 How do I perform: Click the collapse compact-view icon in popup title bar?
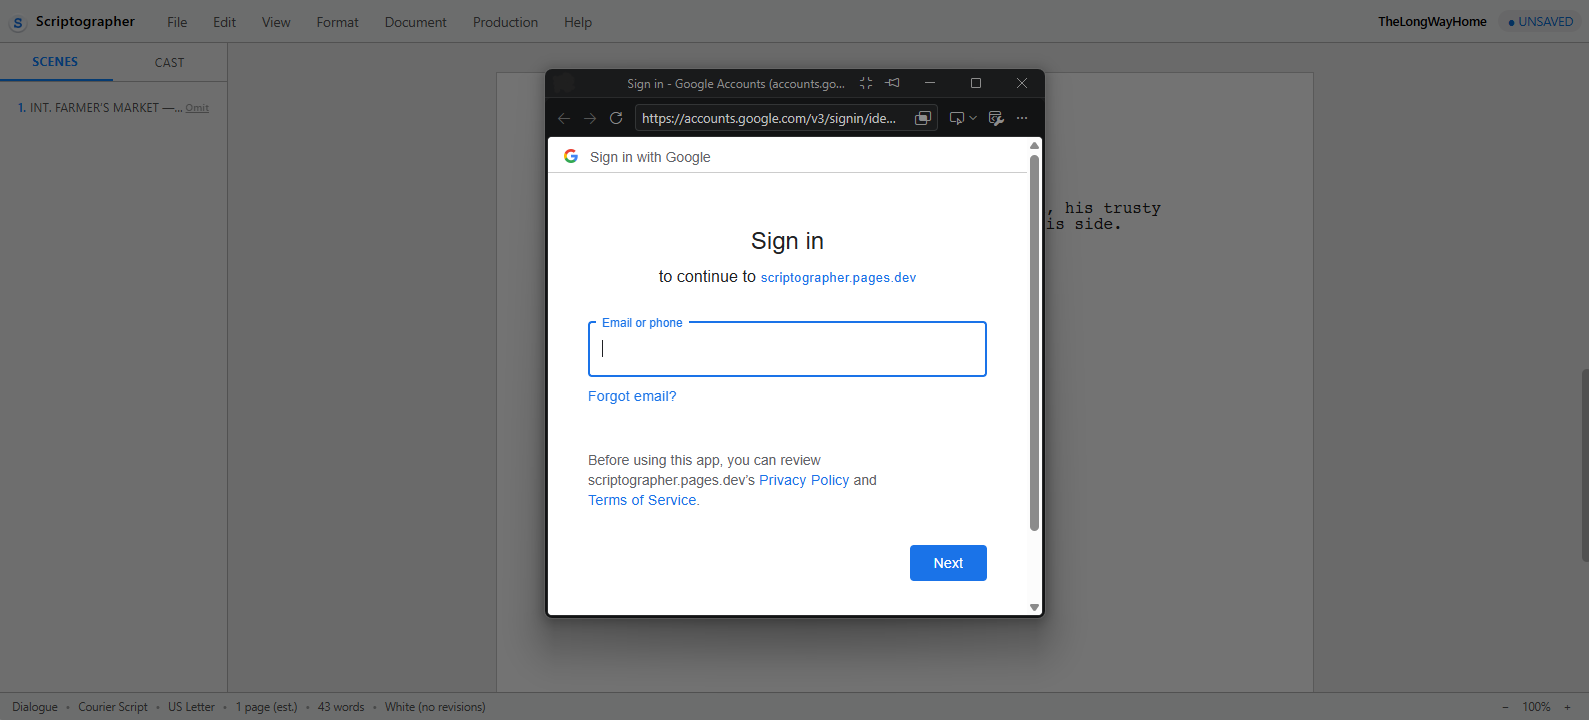[866, 83]
